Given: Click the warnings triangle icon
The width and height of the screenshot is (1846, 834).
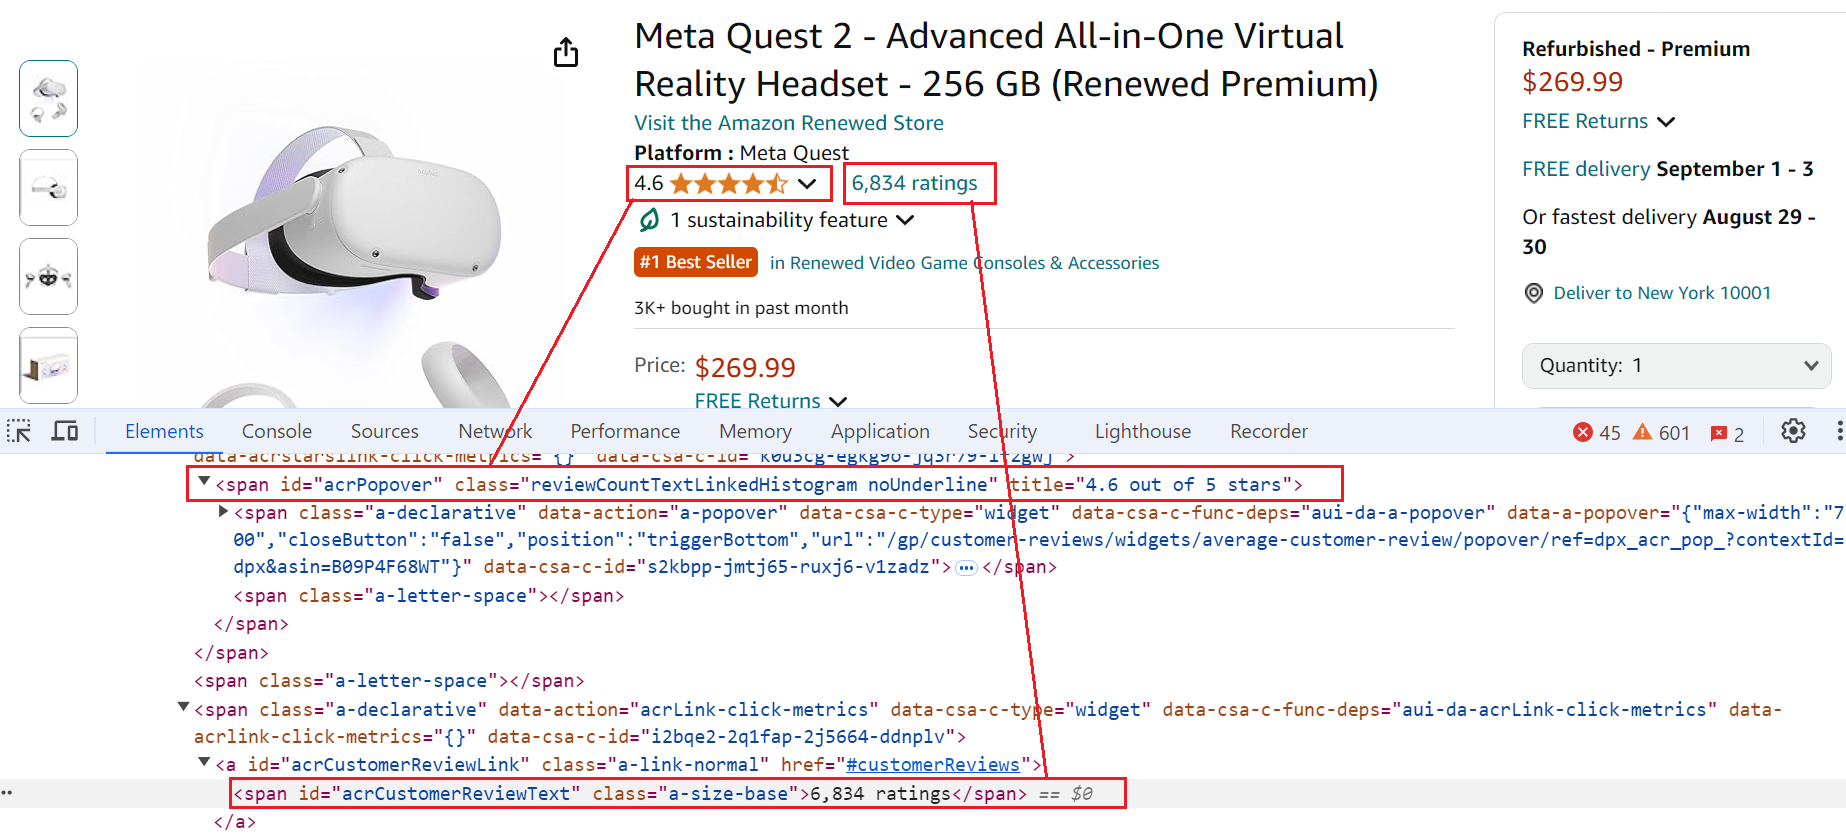Looking at the screenshot, I should (1642, 432).
